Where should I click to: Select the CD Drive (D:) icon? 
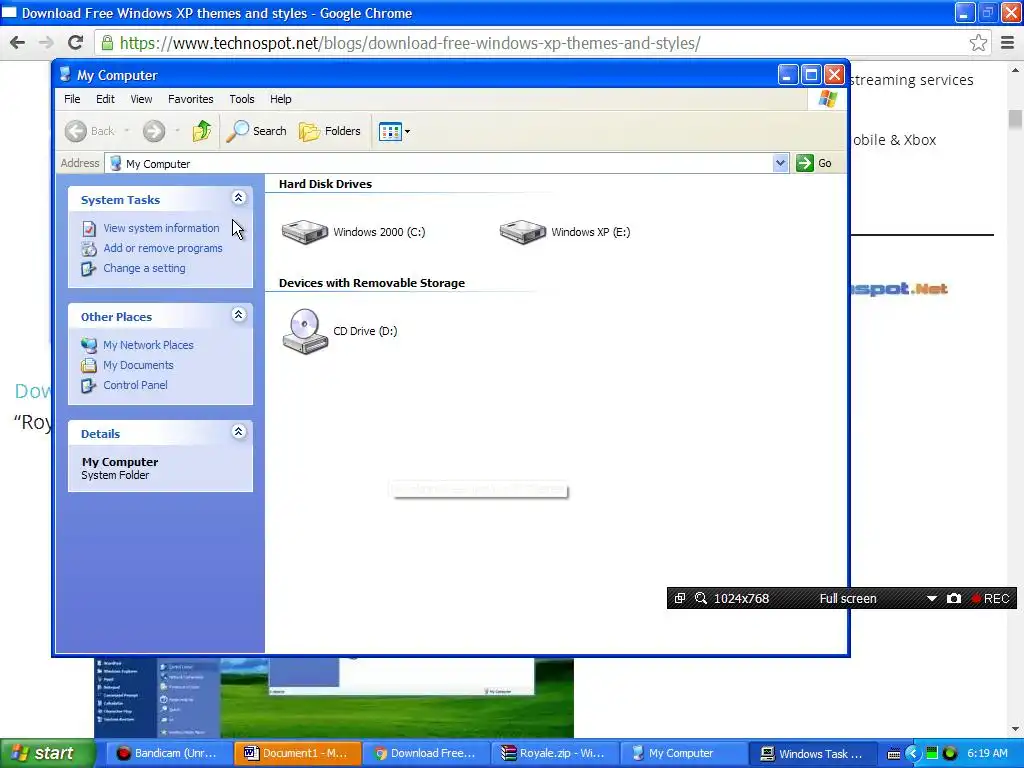click(x=305, y=331)
